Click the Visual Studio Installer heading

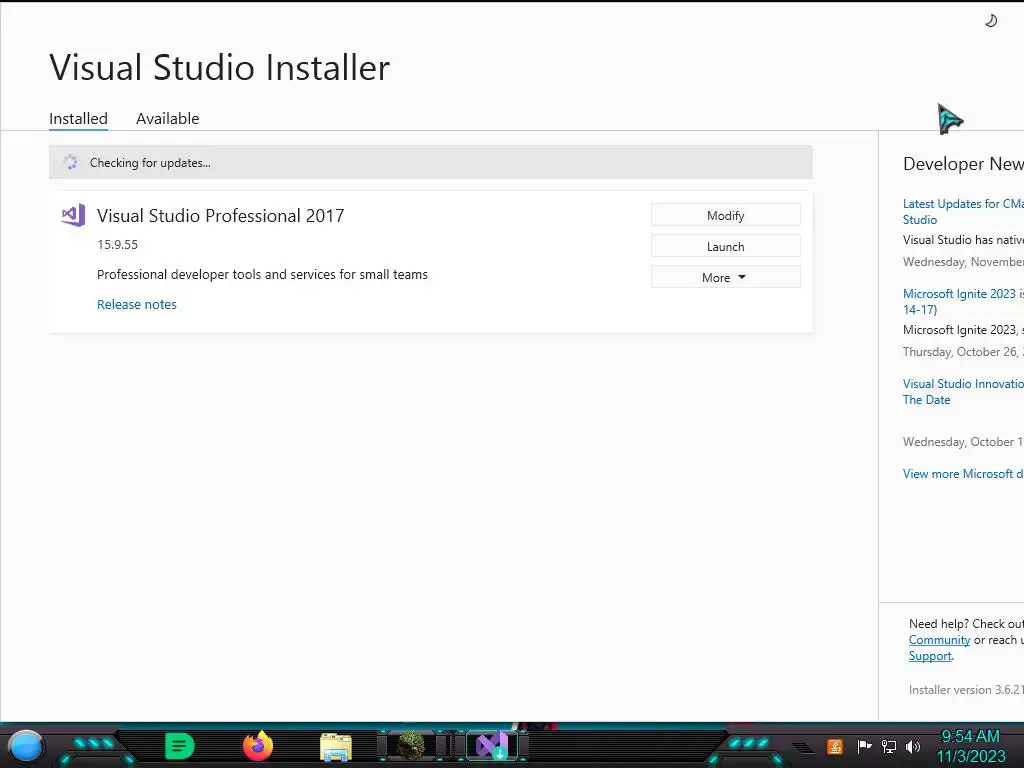[219, 67]
